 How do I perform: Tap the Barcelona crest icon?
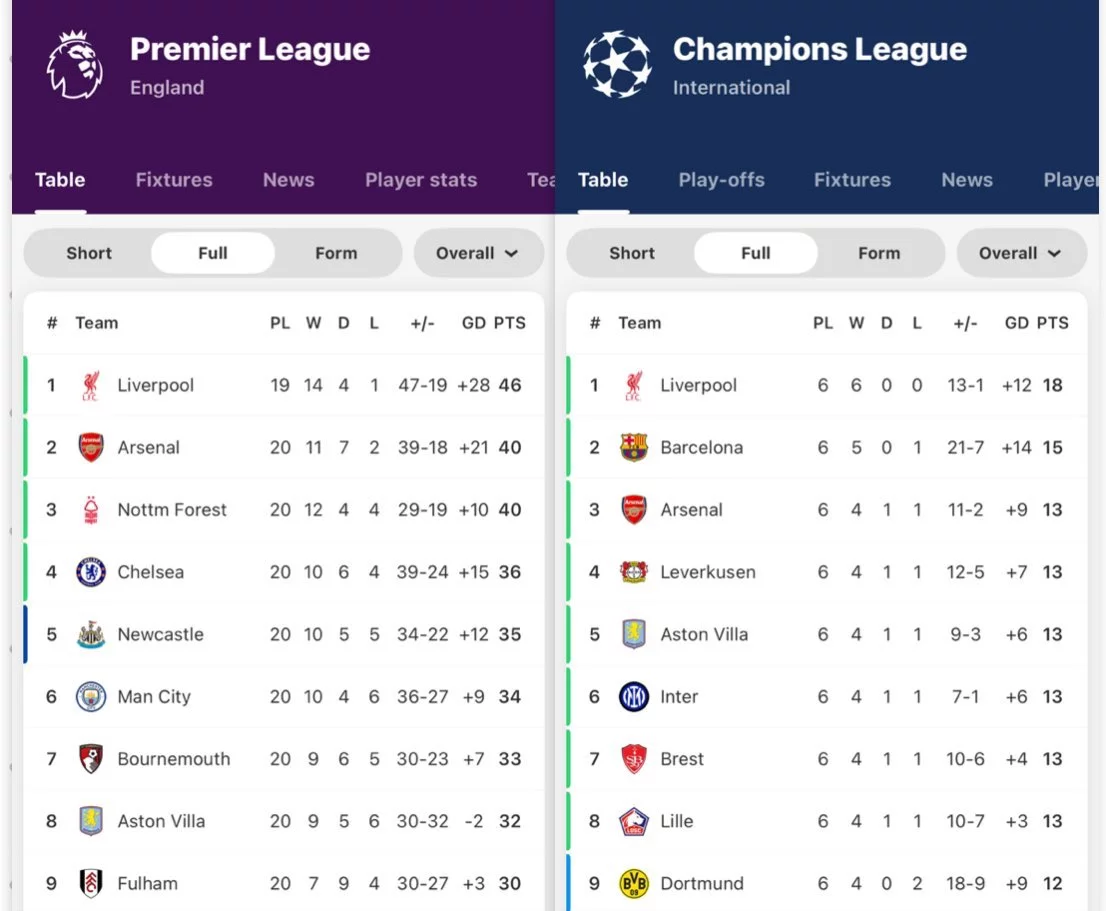pyautogui.click(x=633, y=447)
